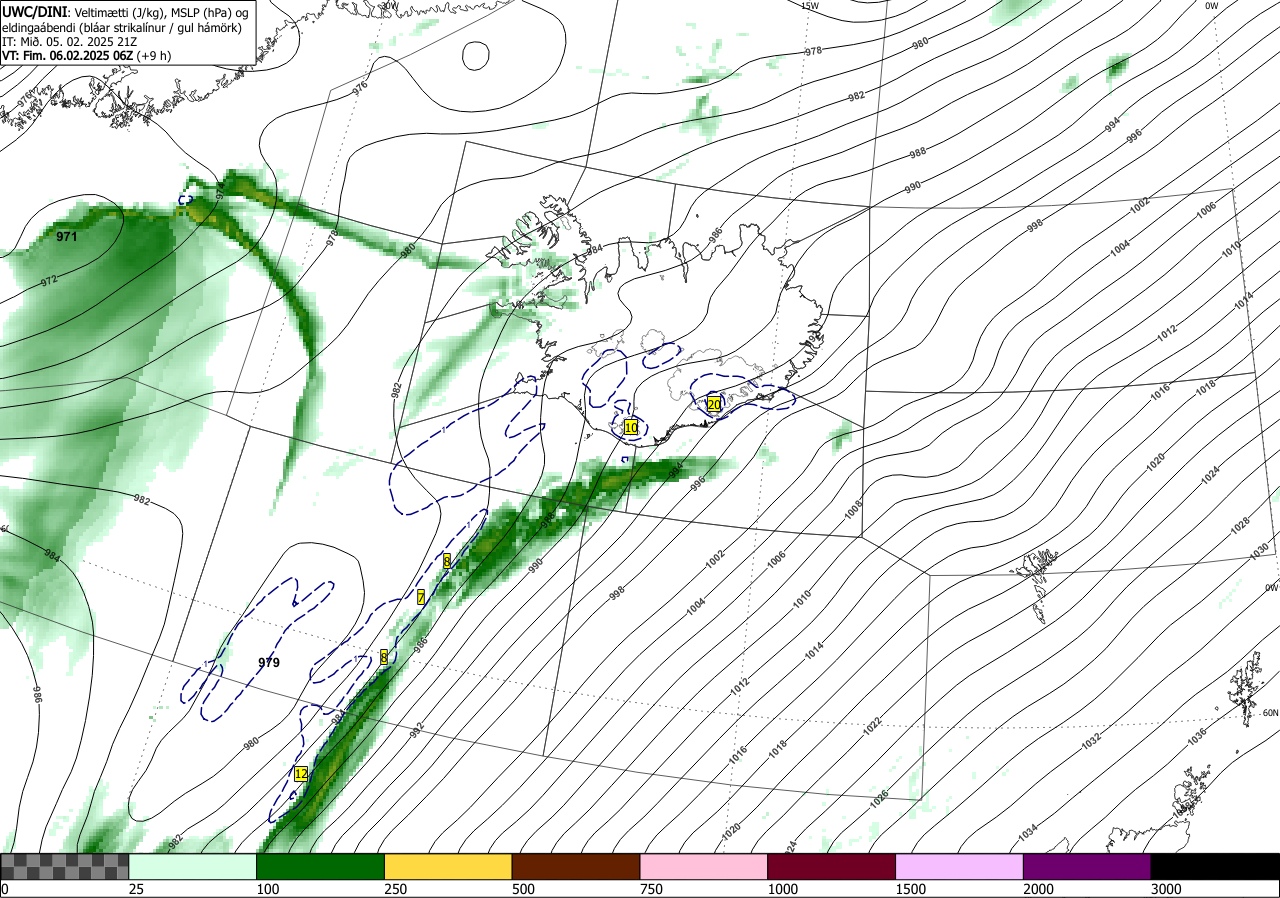Click the legend tick label 3000
Image resolution: width=1280 pixels, height=898 pixels.
pos(1166,889)
